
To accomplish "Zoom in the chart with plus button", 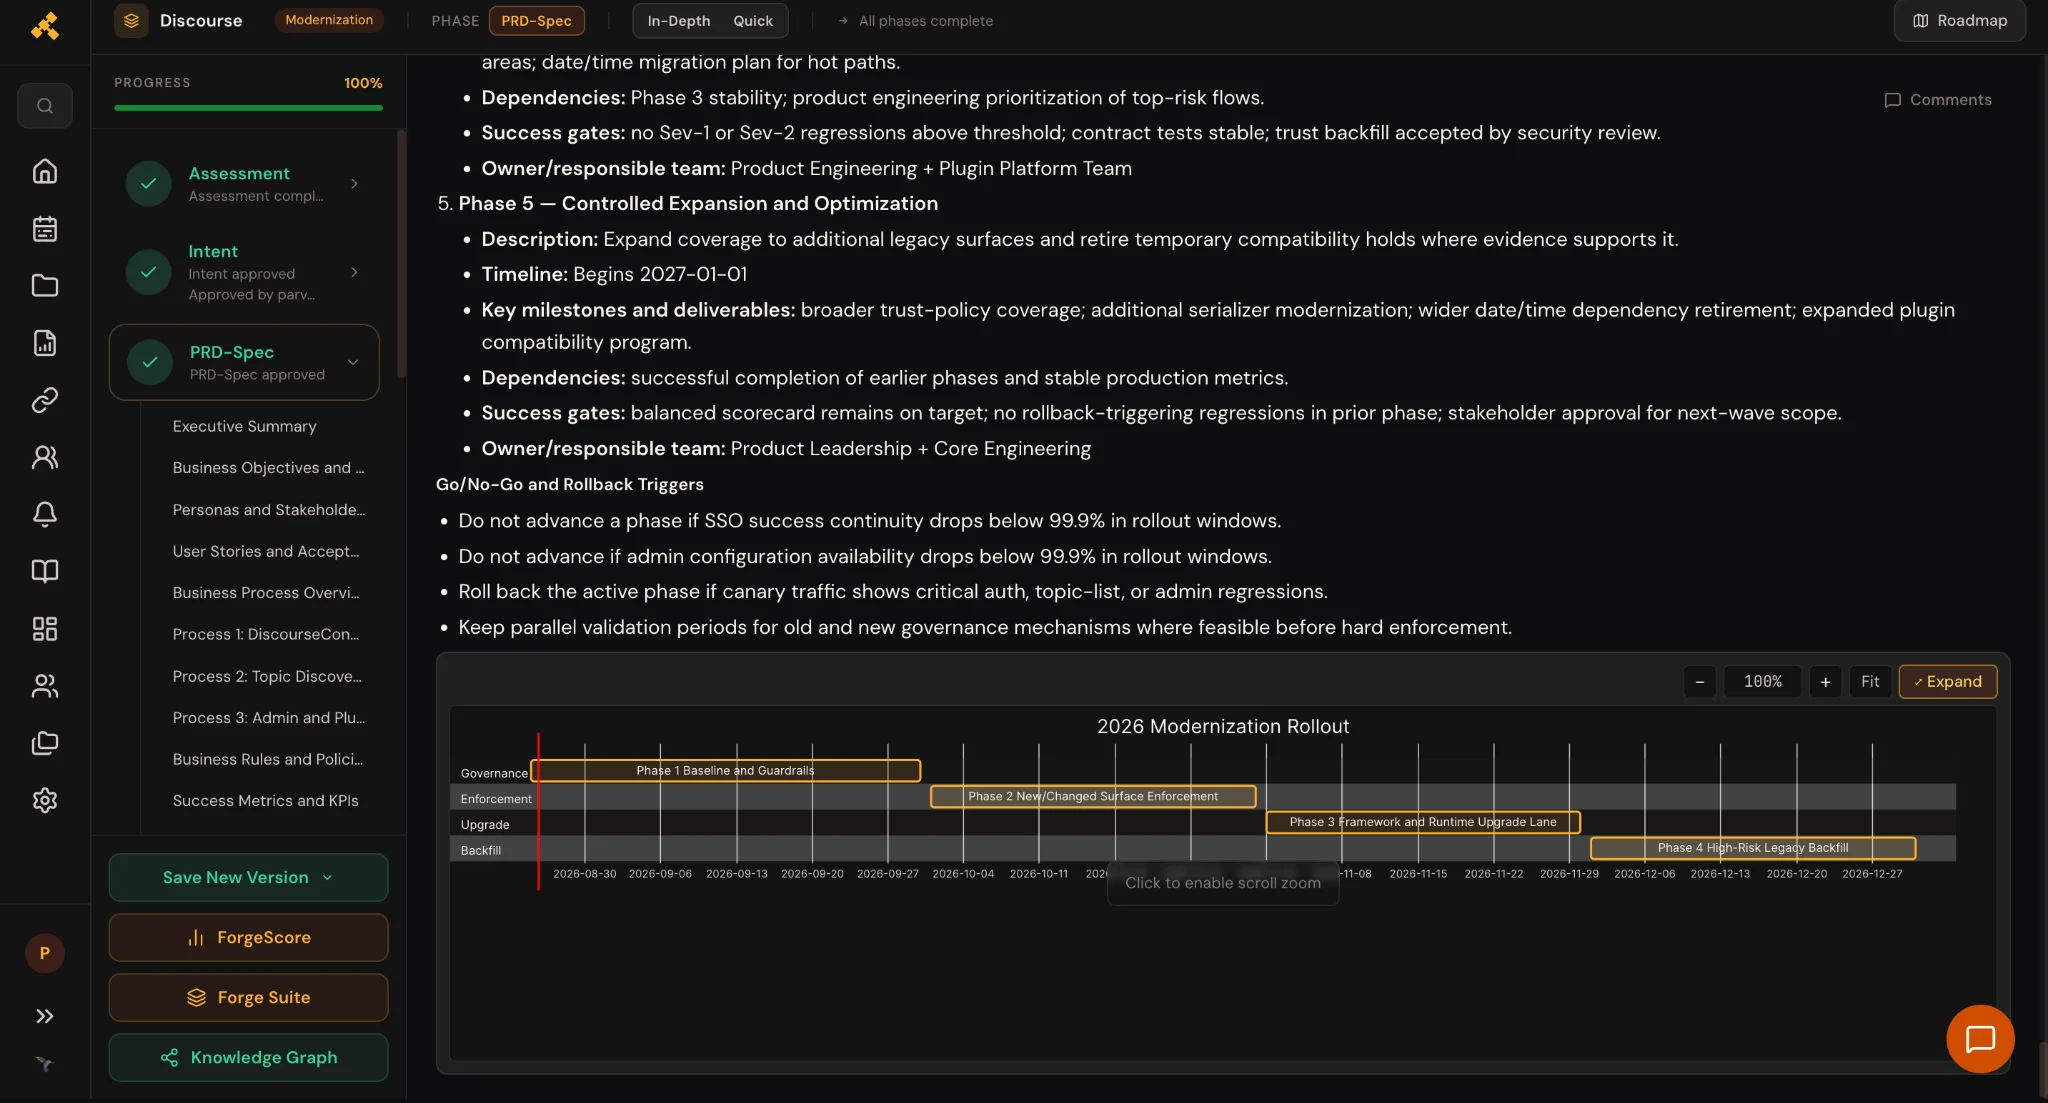I will tap(1825, 682).
